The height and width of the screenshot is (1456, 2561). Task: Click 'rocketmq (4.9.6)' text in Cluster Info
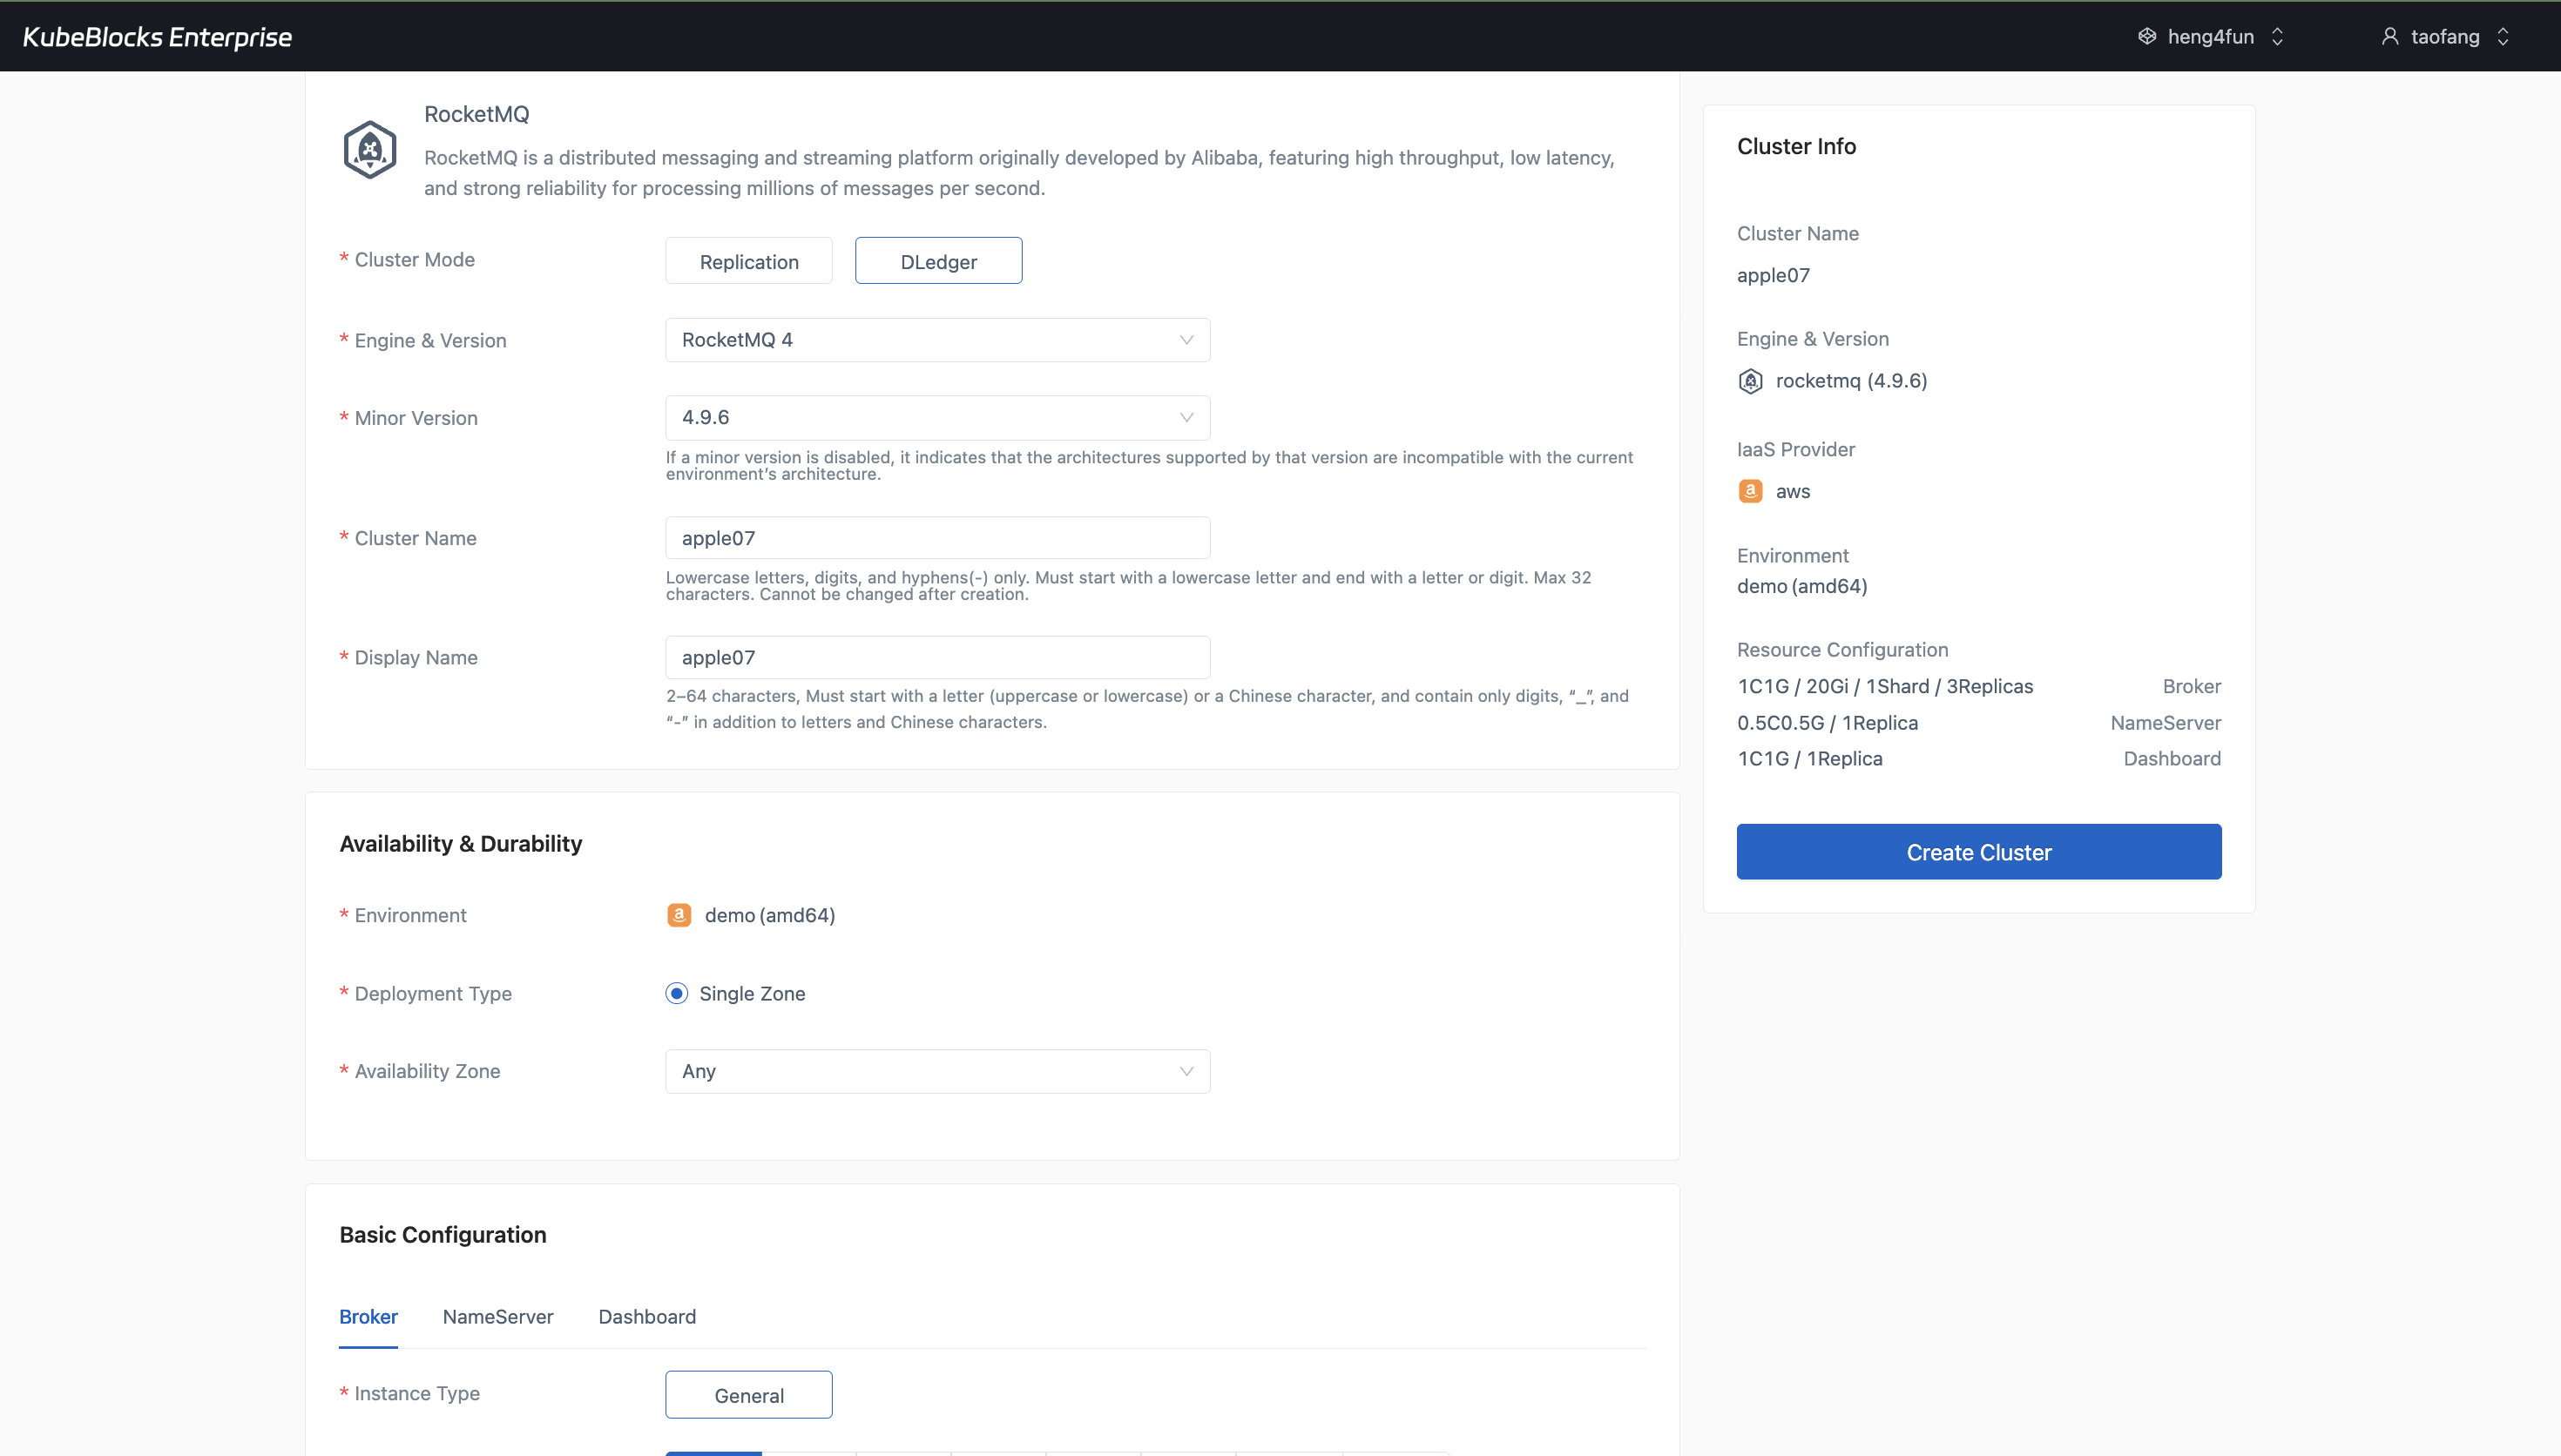pyautogui.click(x=1851, y=381)
